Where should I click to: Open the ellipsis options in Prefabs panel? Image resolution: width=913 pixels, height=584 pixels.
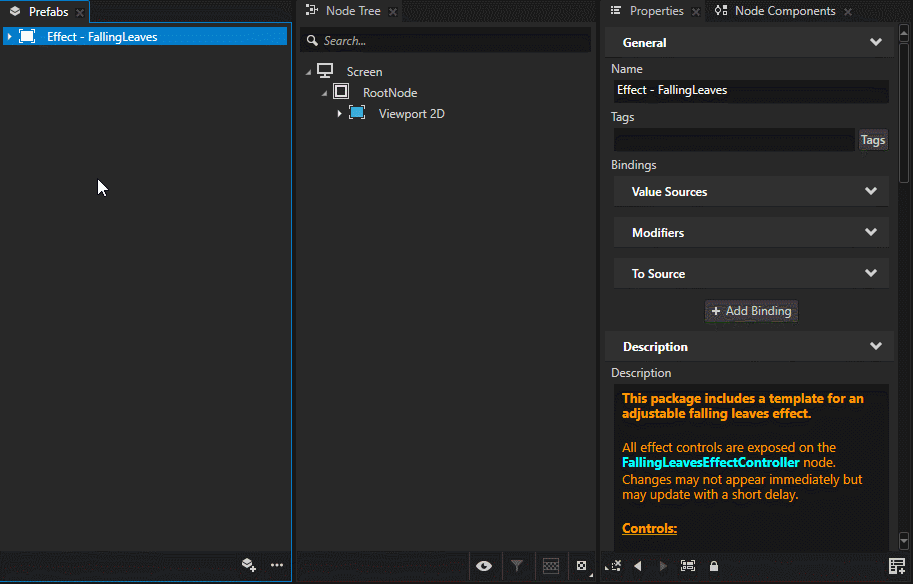pos(276,565)
